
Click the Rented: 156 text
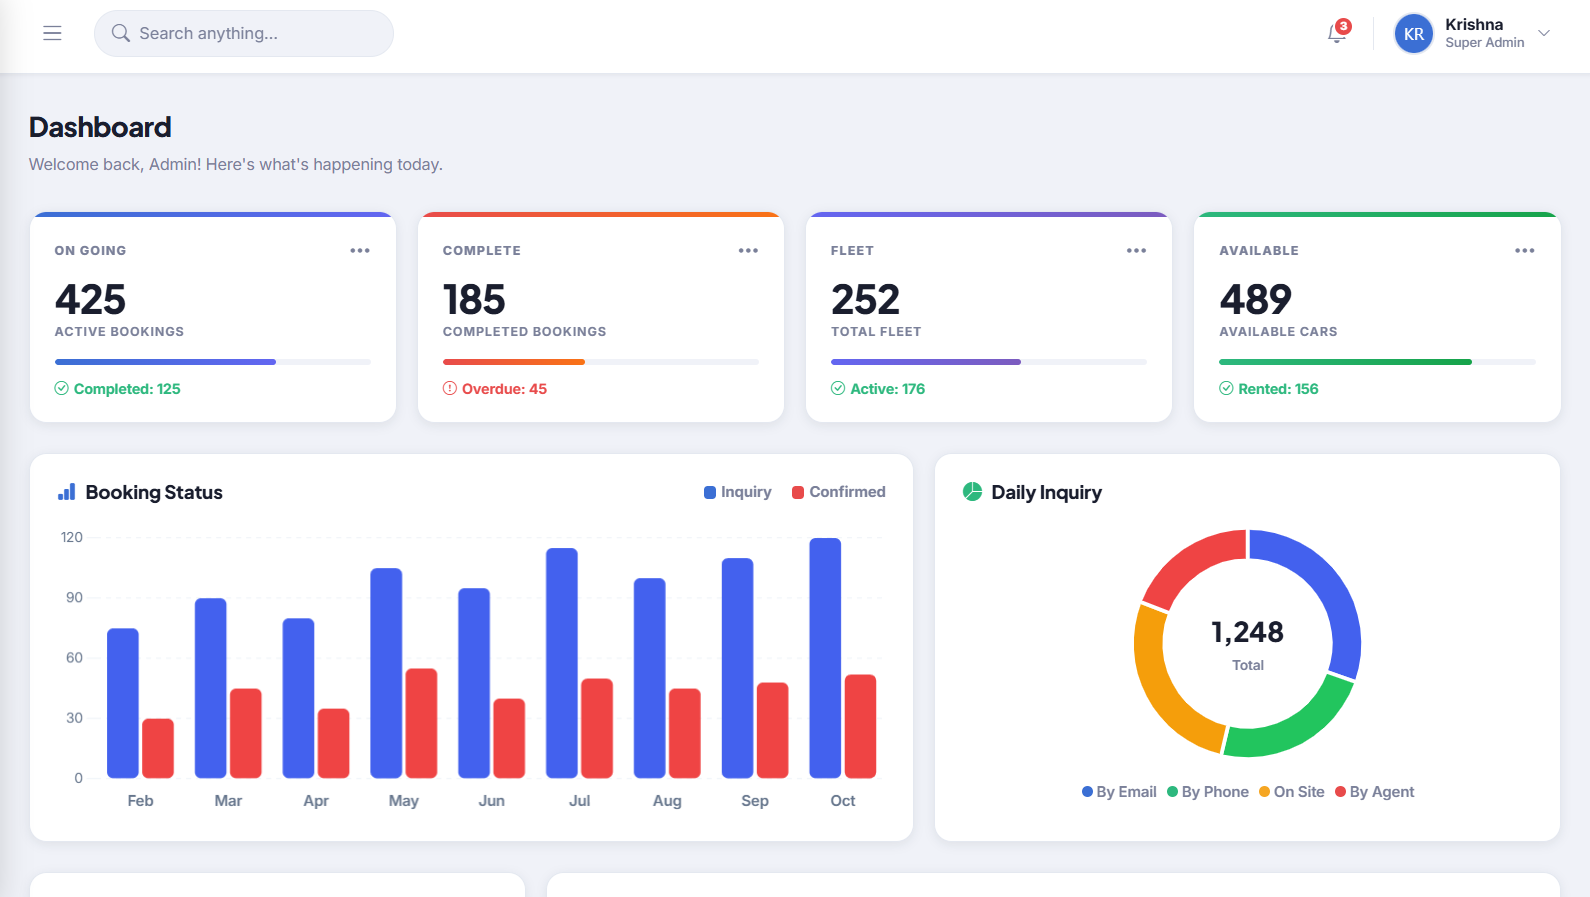1278,389
